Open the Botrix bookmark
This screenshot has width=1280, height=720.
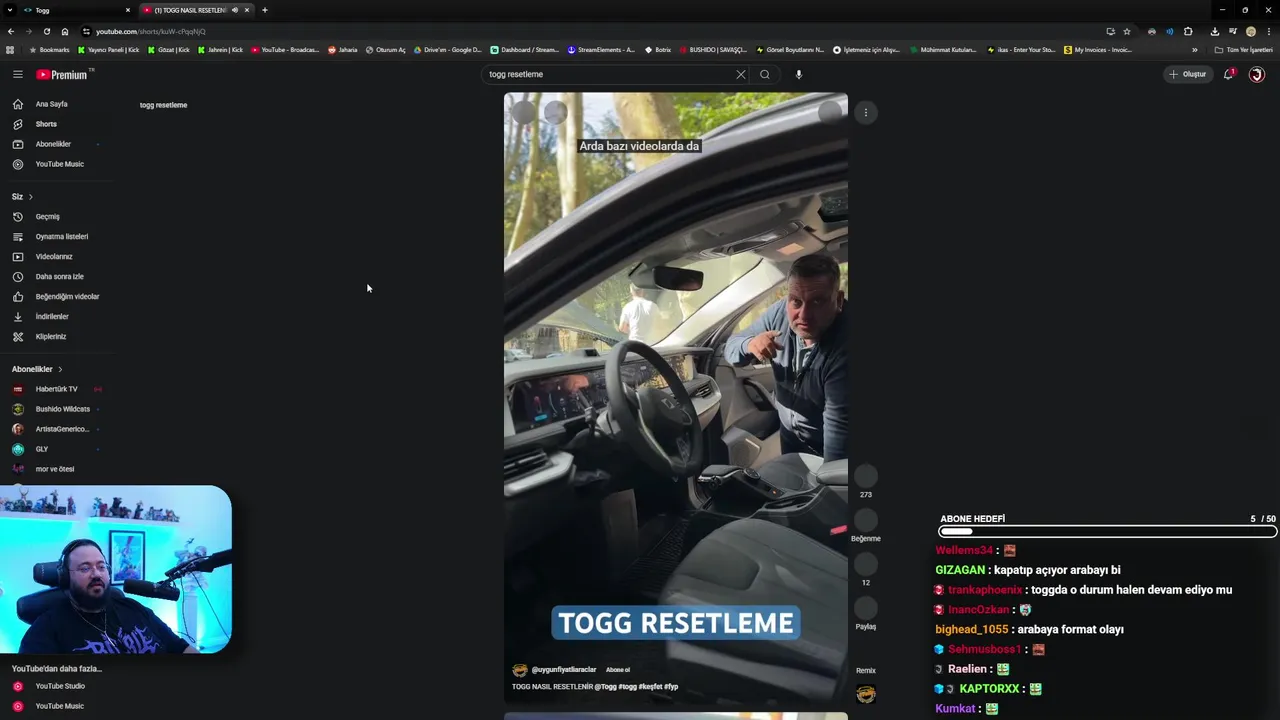(658, 50)
